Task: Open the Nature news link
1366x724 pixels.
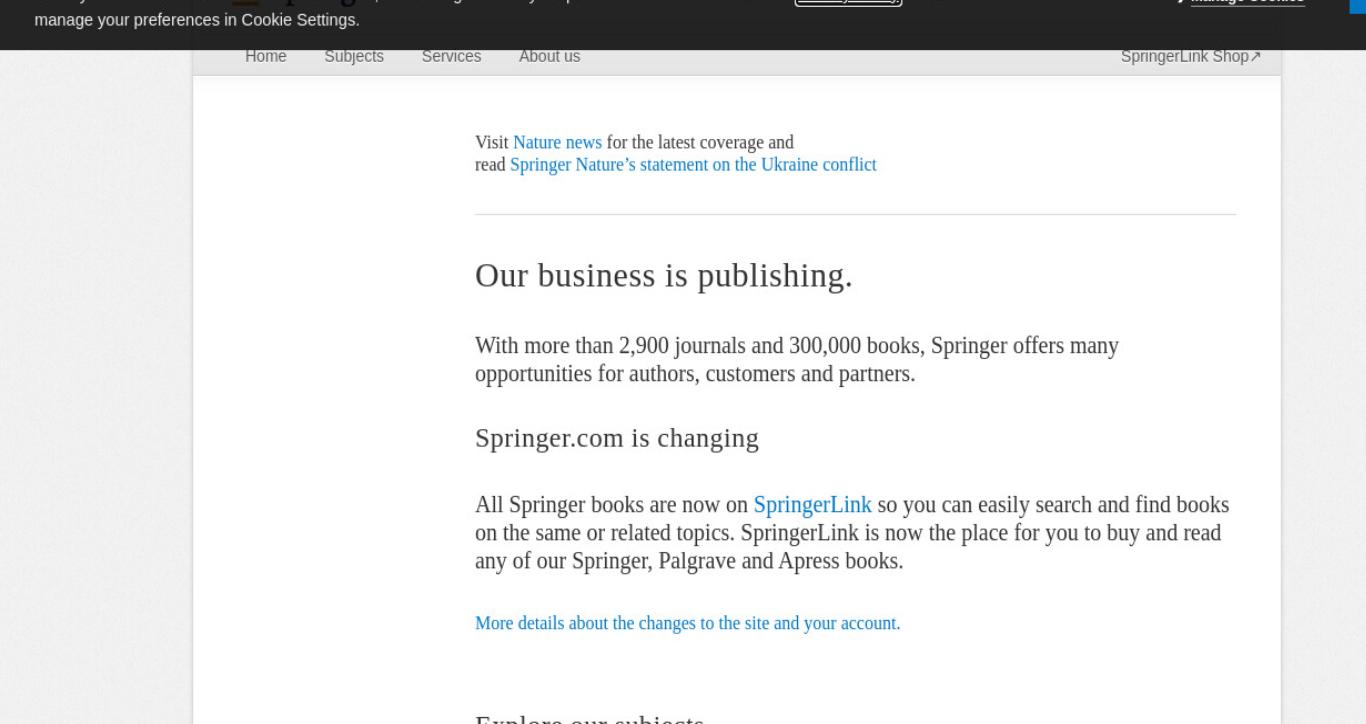Action: click(x=557, y=142)
